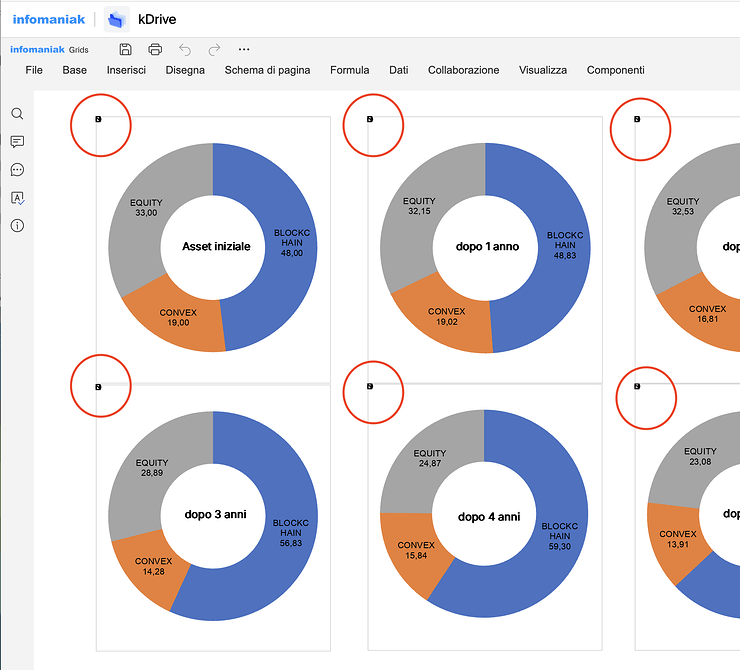Viewport: 740px width, 670px height.
Task: Open the spell check sidebar icon
Action: (x=17, y=198)
